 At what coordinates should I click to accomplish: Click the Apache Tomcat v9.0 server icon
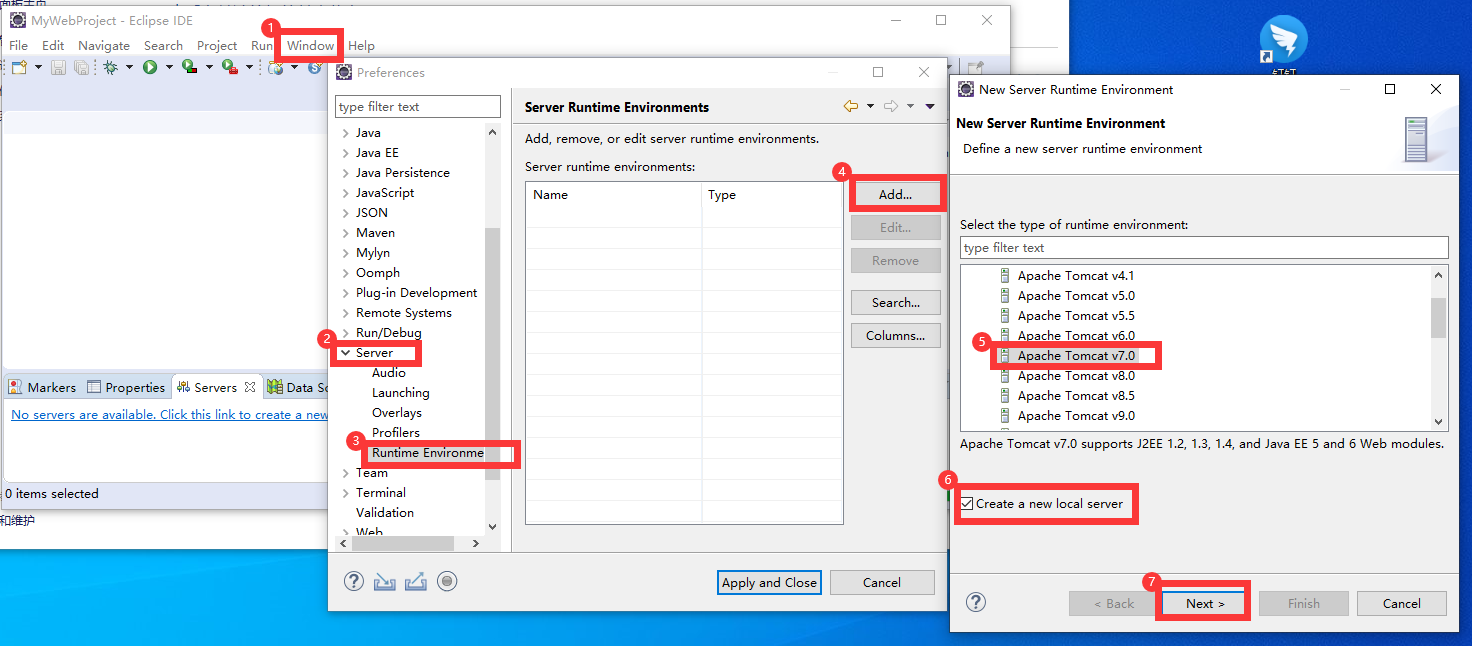1005,416
